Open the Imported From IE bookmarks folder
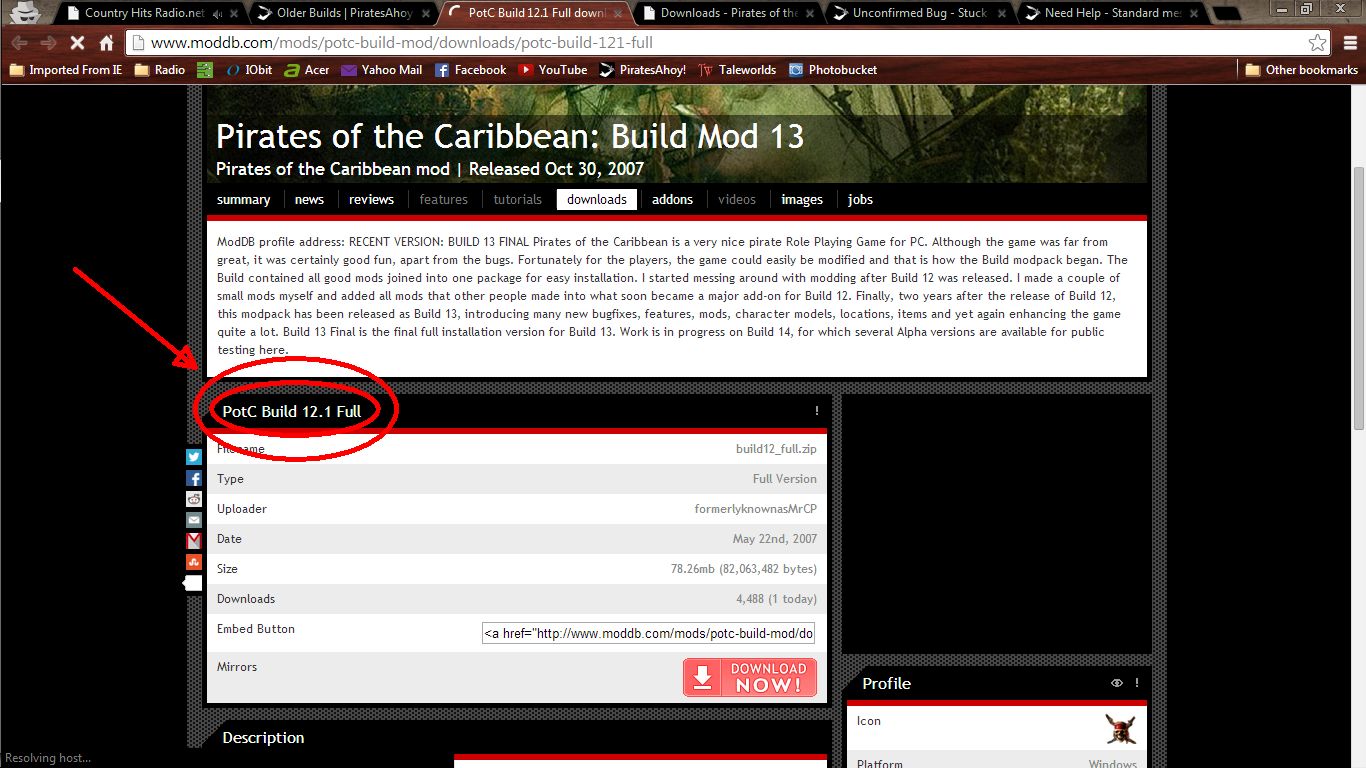The width and height of the screenshot is (1366, 768). [x=65, y=70]
